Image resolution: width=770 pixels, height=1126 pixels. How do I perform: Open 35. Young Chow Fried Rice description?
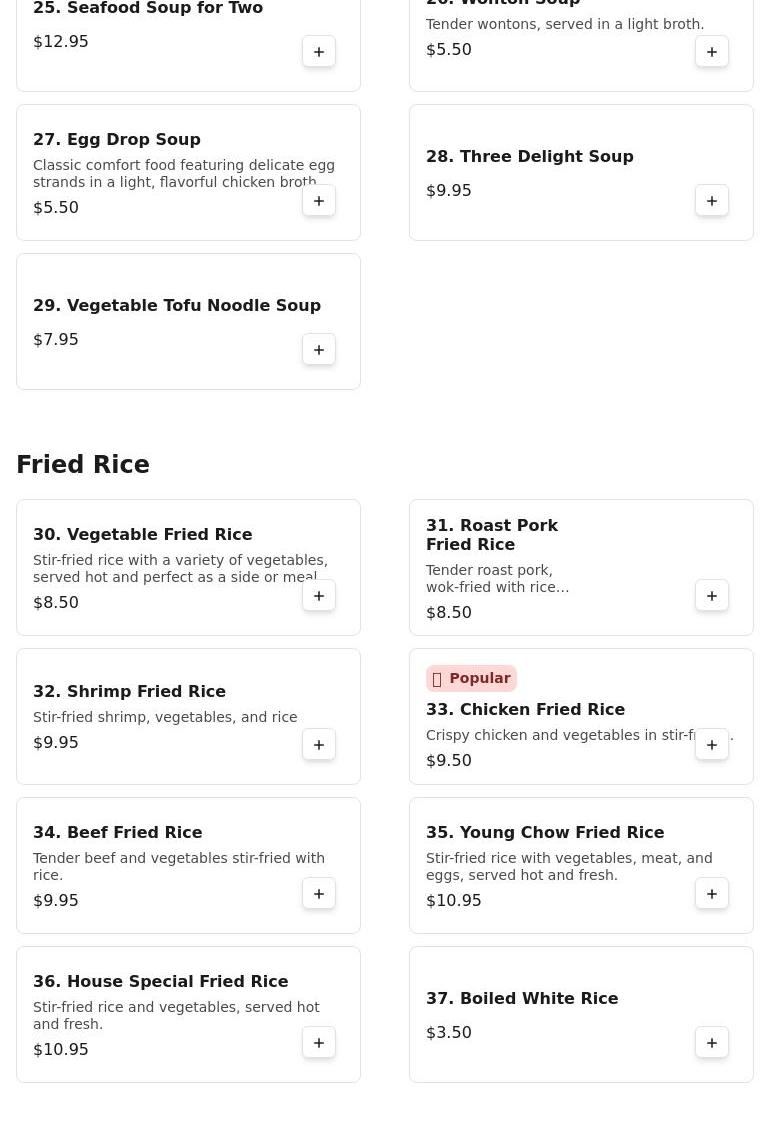point(568,866)
